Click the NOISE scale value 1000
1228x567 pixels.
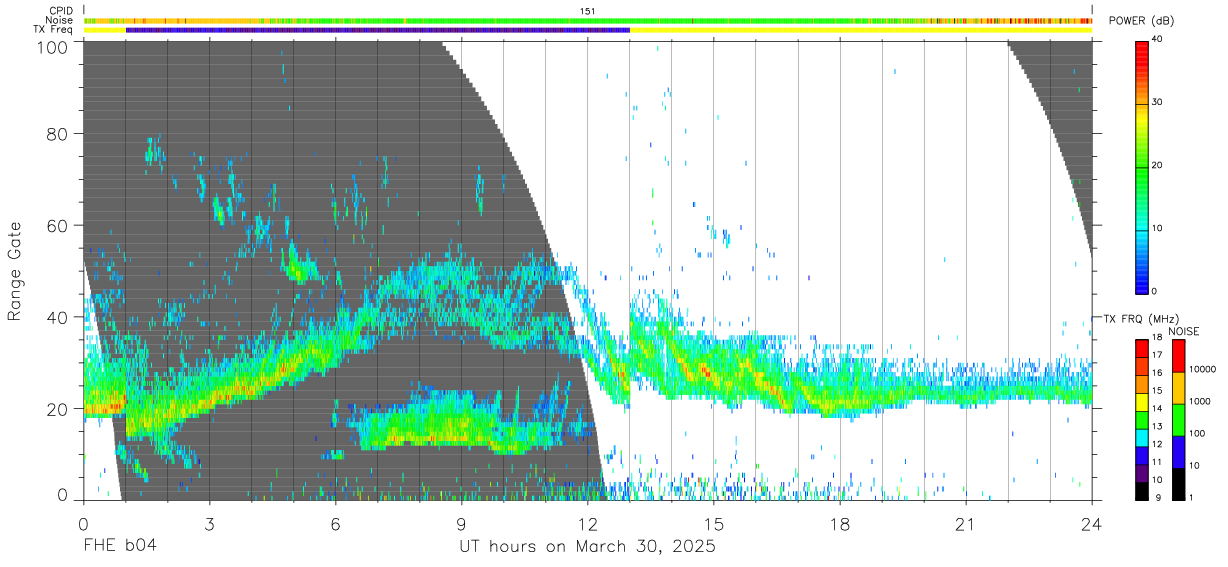(1199, 402)
